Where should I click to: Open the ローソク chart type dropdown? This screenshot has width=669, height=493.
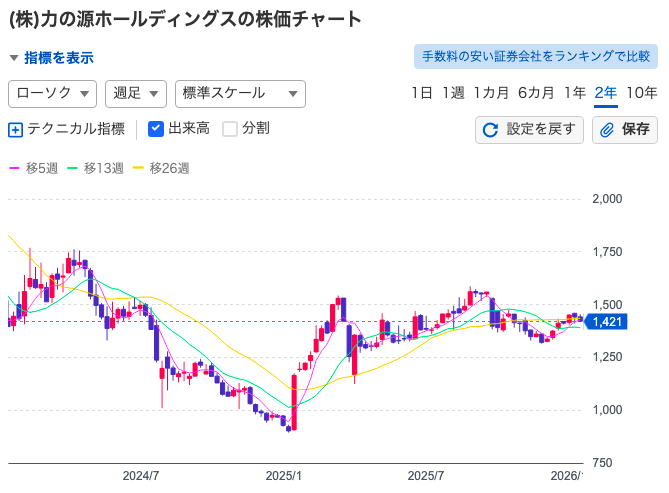[52, 93]
